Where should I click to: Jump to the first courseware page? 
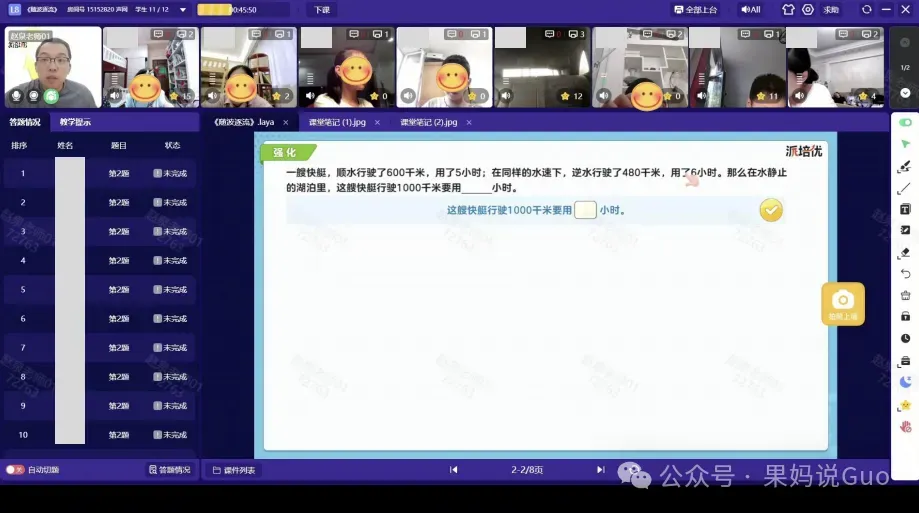pos(454,470)
